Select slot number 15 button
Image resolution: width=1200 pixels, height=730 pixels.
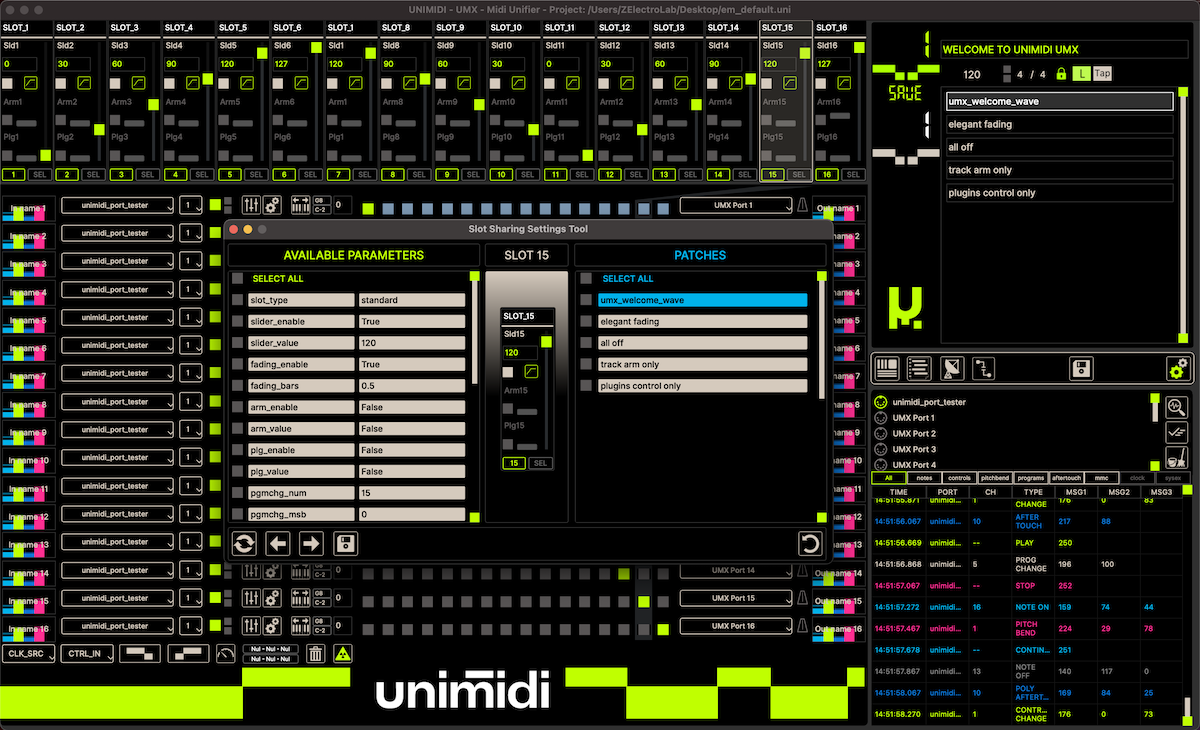771,174
